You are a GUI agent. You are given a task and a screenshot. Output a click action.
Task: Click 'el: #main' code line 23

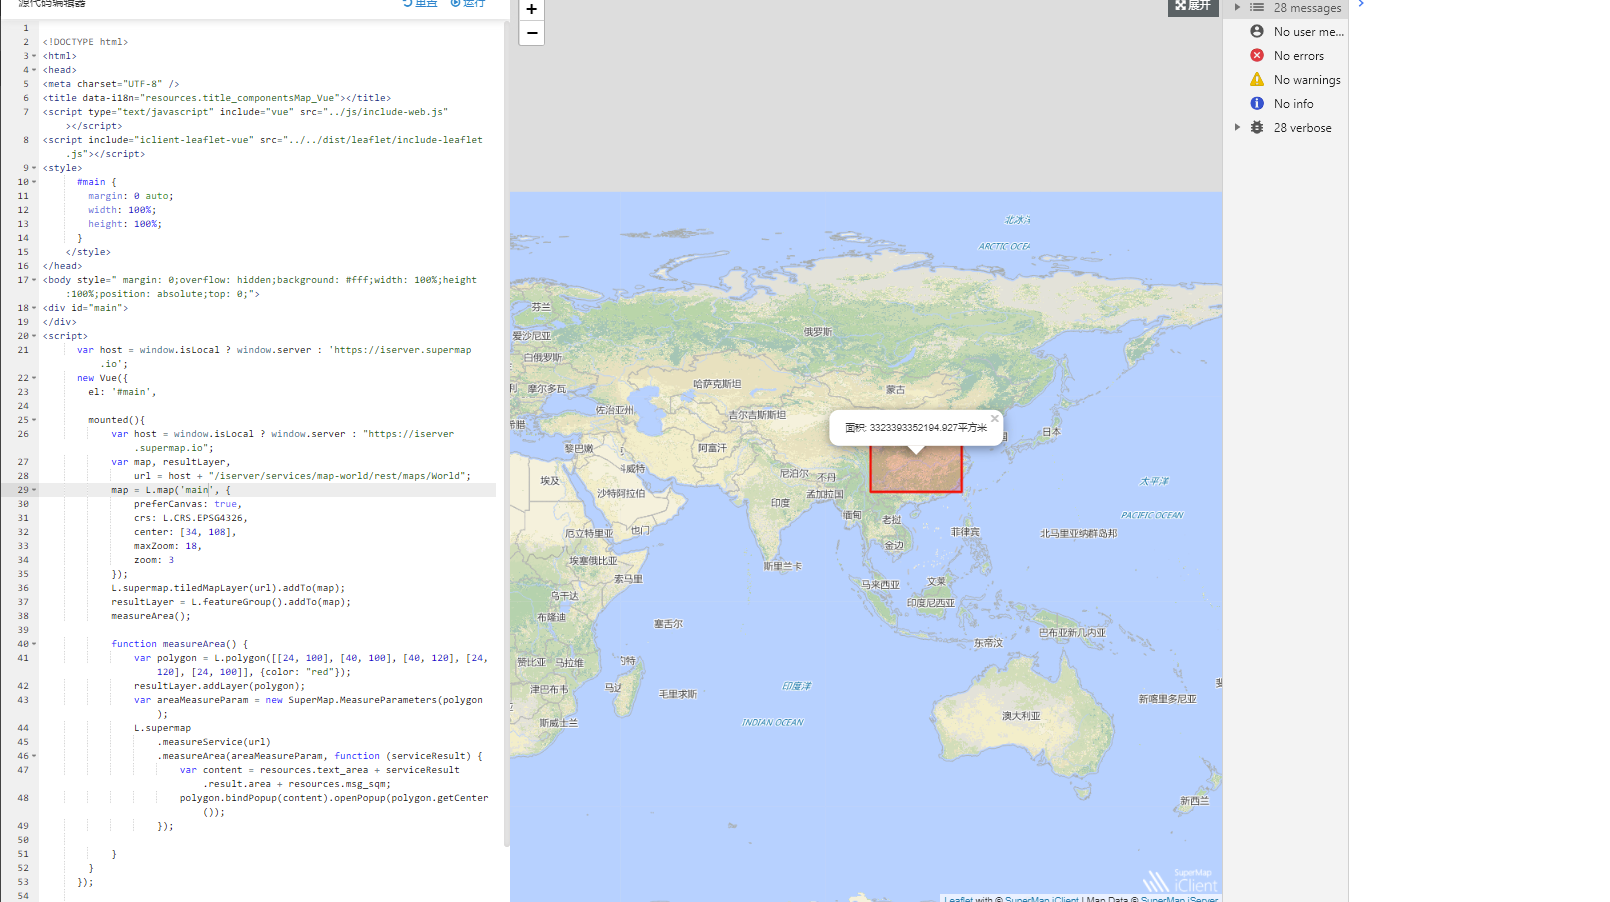pos(122,392)
